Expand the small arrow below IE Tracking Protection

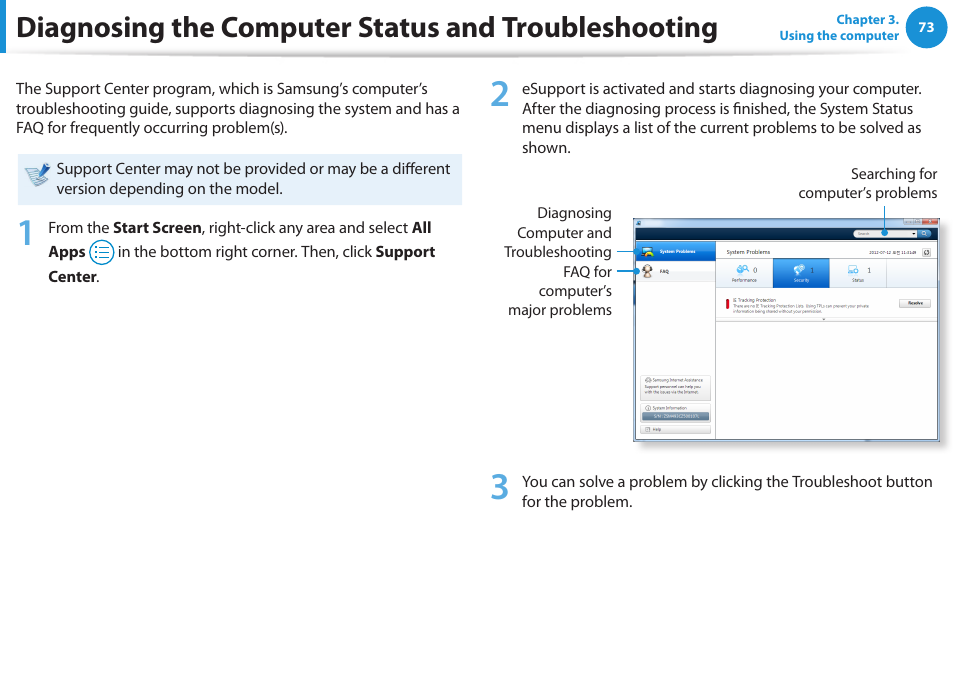pyautogui.click(x=824, y=319)
